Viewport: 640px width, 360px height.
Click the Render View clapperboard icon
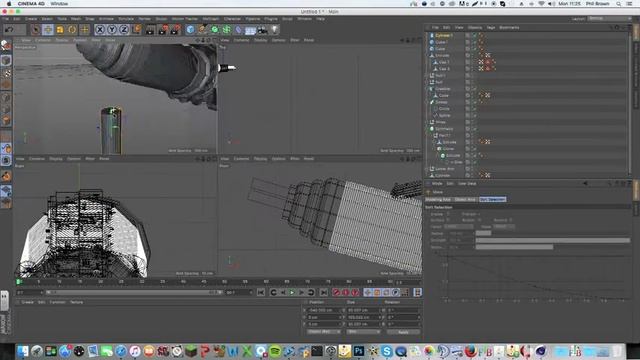(x=150, y=29)
